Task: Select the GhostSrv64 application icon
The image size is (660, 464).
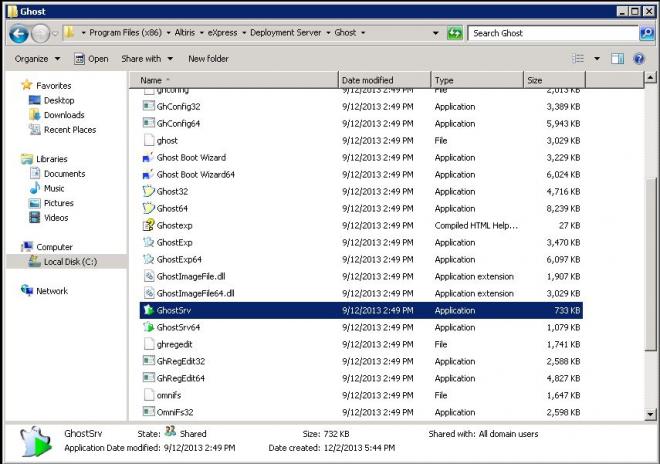Action: [148, 327]
